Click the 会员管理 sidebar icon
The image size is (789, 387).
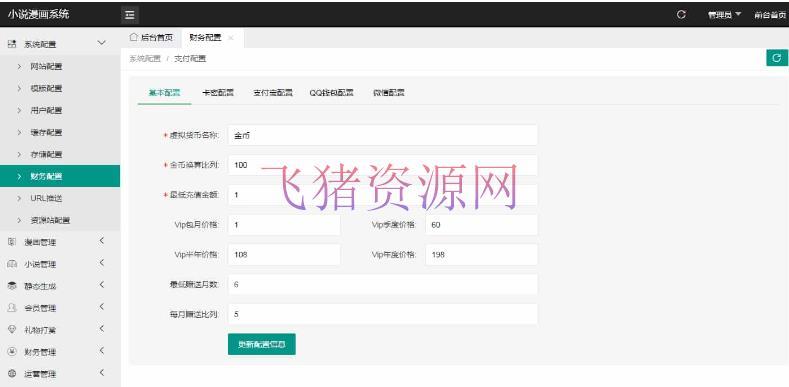click(12, 308)
